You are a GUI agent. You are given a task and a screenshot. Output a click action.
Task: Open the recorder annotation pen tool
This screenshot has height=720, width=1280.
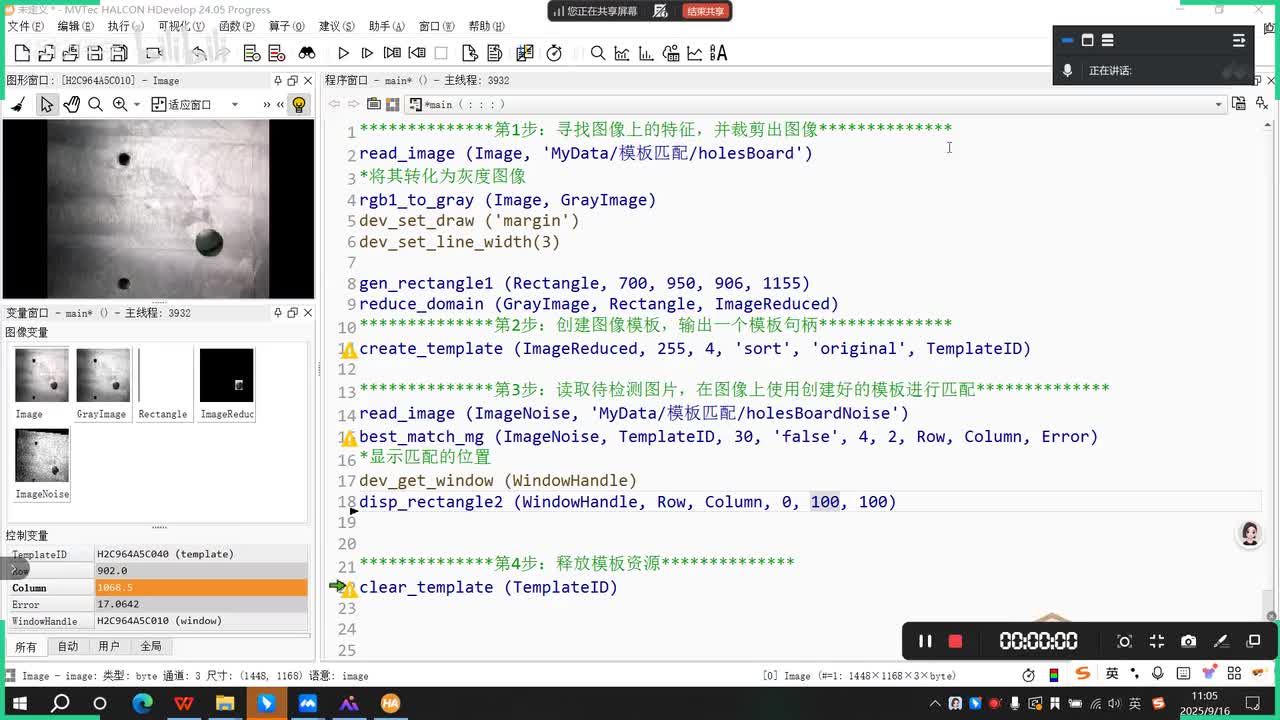[1220, 641]
